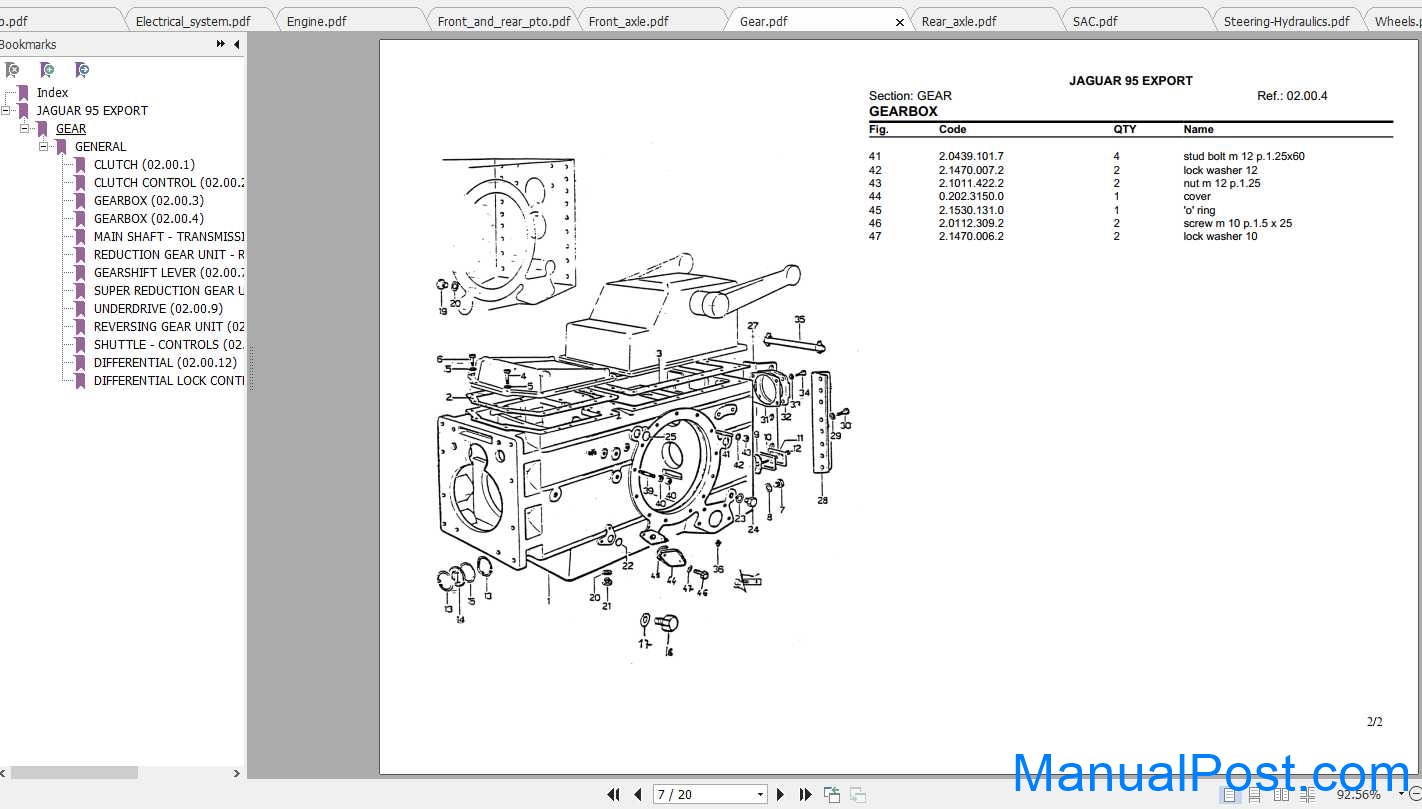Image resolution: width=1422 pixels, height=809 pixels.
Task: Click the 'stud bolt m 12 p.1.25x60' name
Action: pyautogui.click(x=1243, y=157)
